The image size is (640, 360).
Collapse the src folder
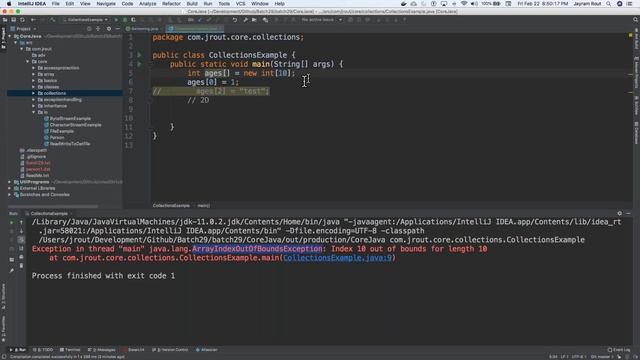[16, 42]
